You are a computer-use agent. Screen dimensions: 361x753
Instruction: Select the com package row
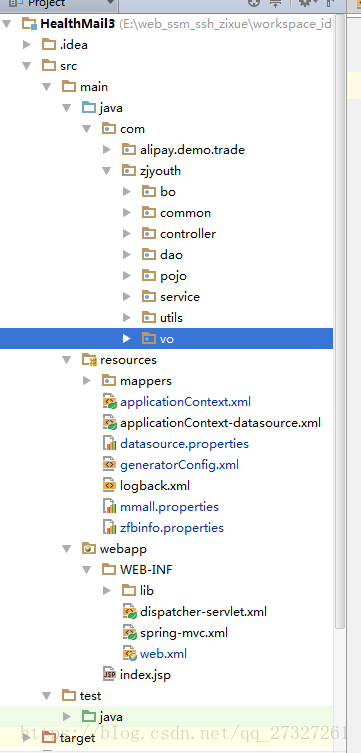coord(166,129)
